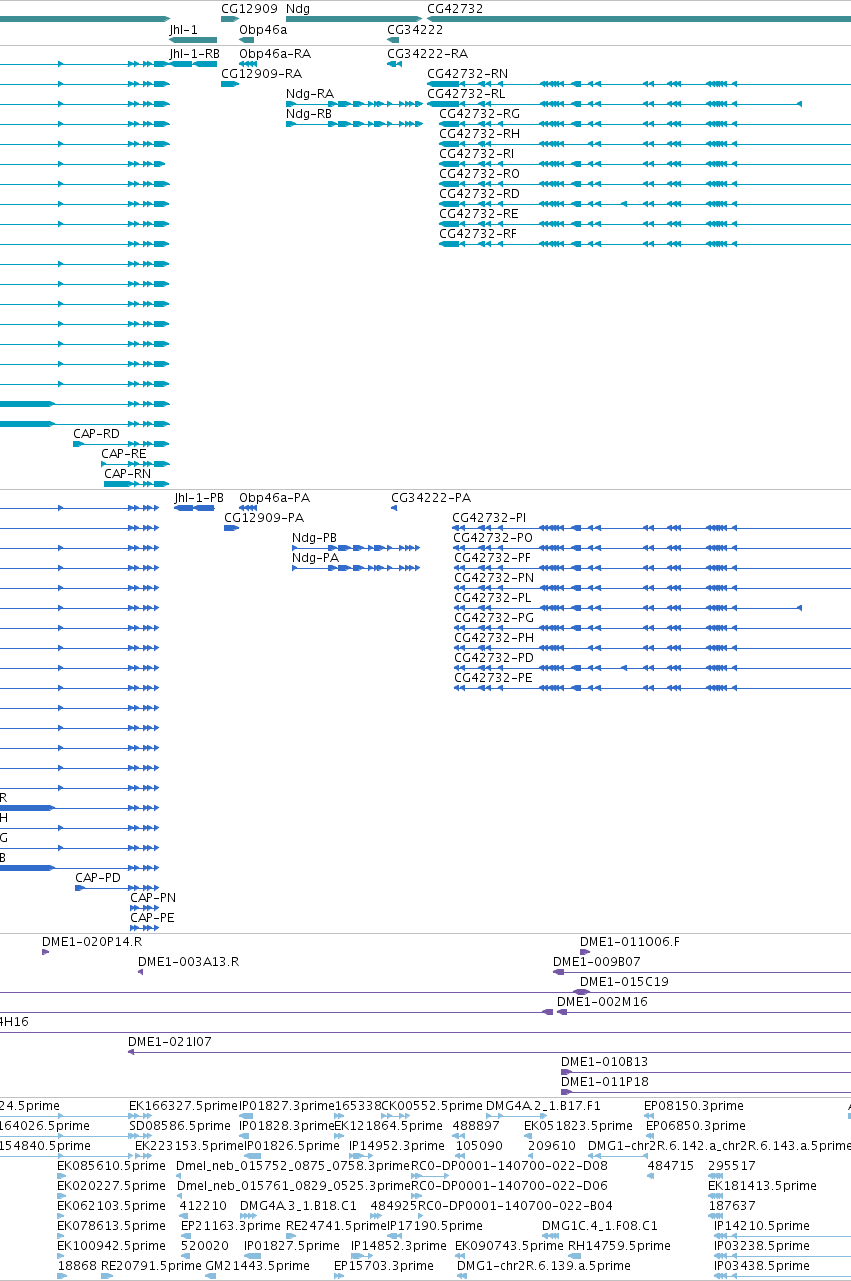Select EST EK181413.5prime
Image resolution: width=851 pixels, height=1281 pixels.
coord(762,1186)
